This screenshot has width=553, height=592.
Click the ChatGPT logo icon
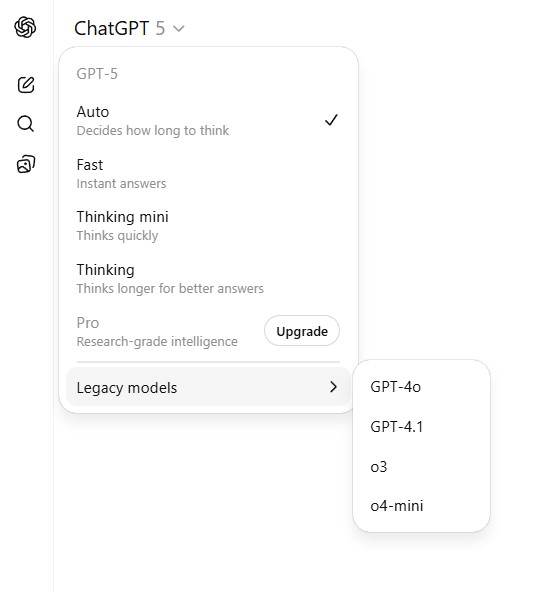[25, 27]
